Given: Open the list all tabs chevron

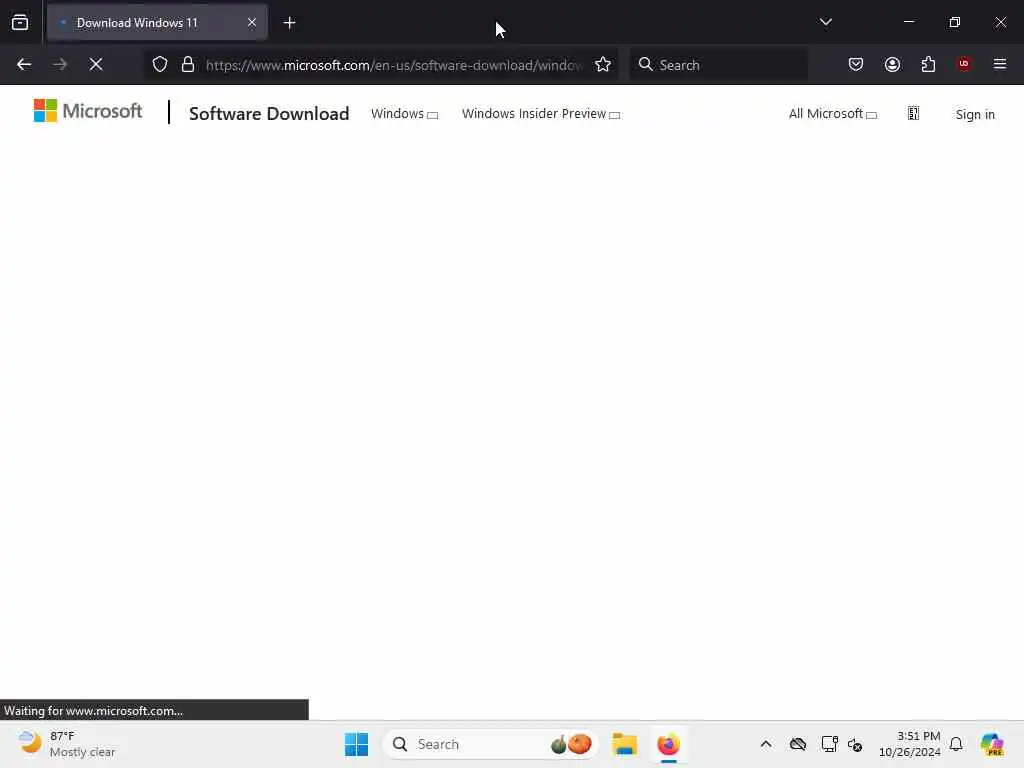Looking at the screenshot, I should 825,22.
